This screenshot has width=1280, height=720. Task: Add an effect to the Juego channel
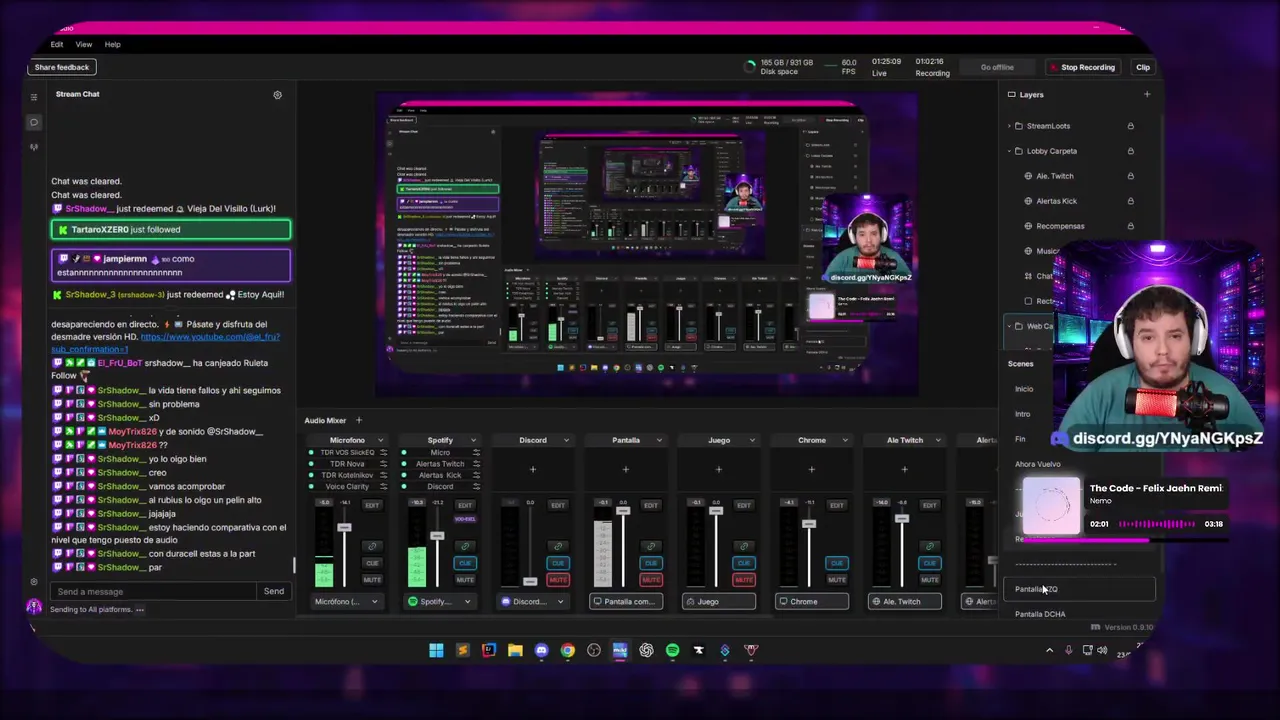(x=718, y=469)
